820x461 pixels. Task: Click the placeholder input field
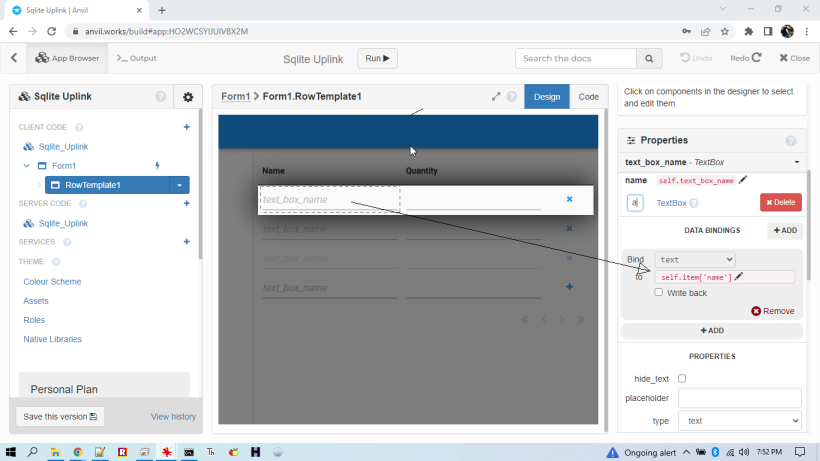(x=739, y=397)
